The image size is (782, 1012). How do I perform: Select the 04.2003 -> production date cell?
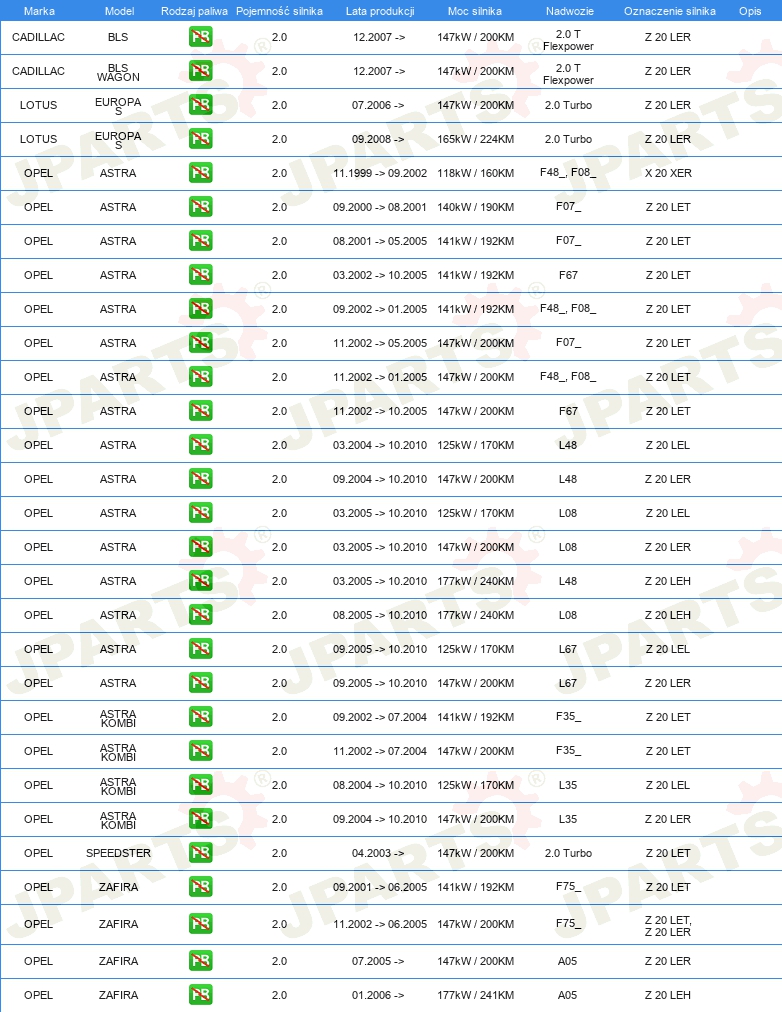pos(378,853)
